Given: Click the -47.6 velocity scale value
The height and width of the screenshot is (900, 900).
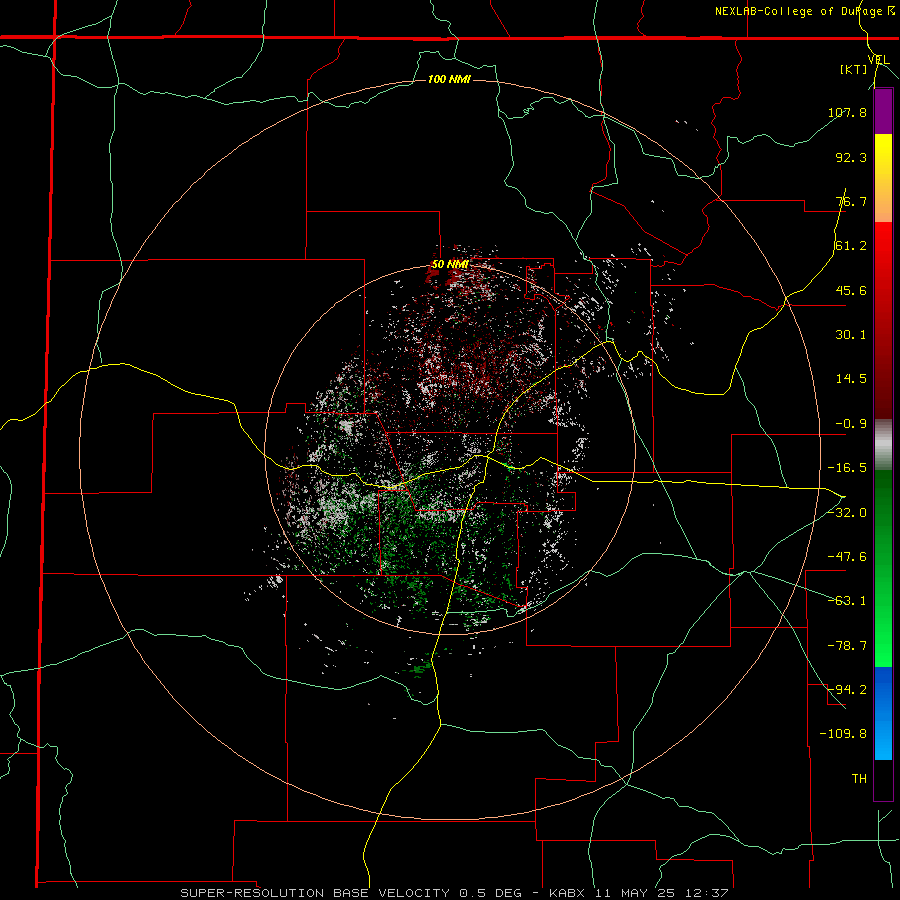Looking at the screenshot, I should click(x=847, y=557).
